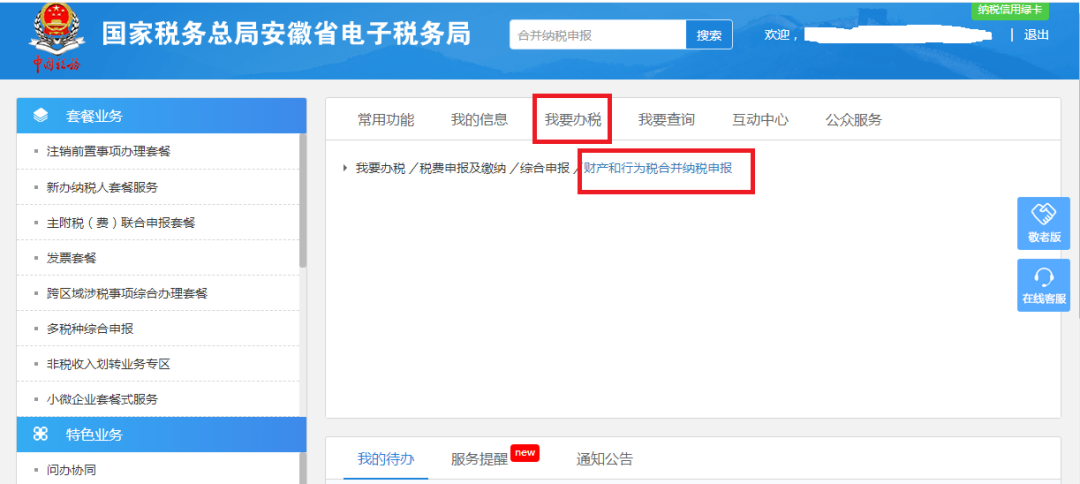Expand the breadcrumb triangle before 我要办税
Screen dimensions: 1080x484
(345, 168)
